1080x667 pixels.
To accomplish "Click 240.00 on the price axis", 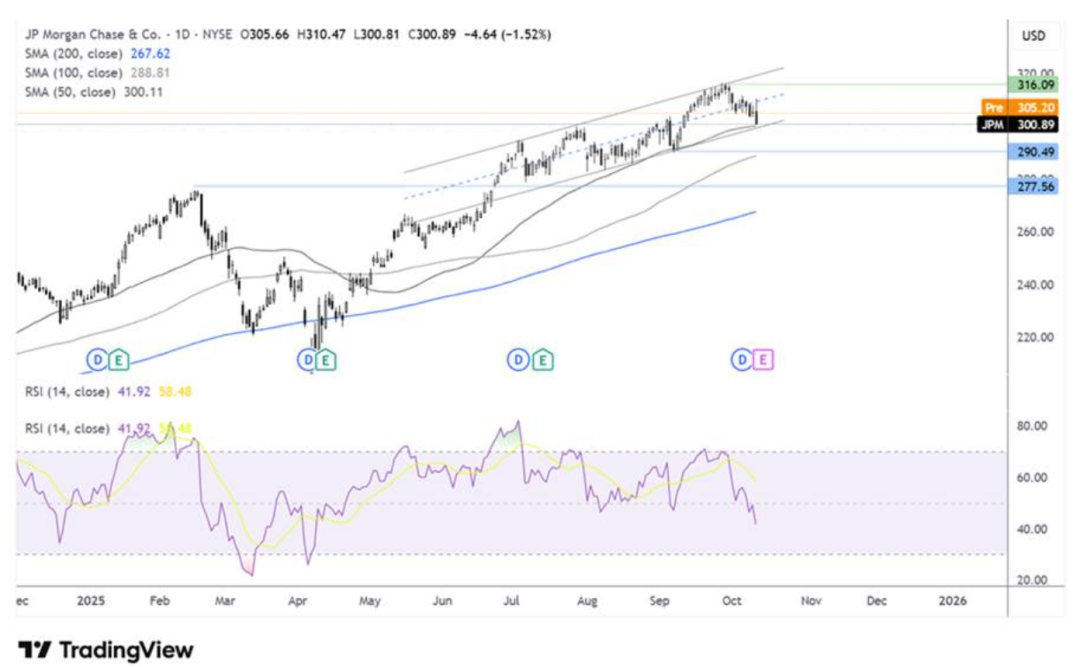I will coord(1035,285).
